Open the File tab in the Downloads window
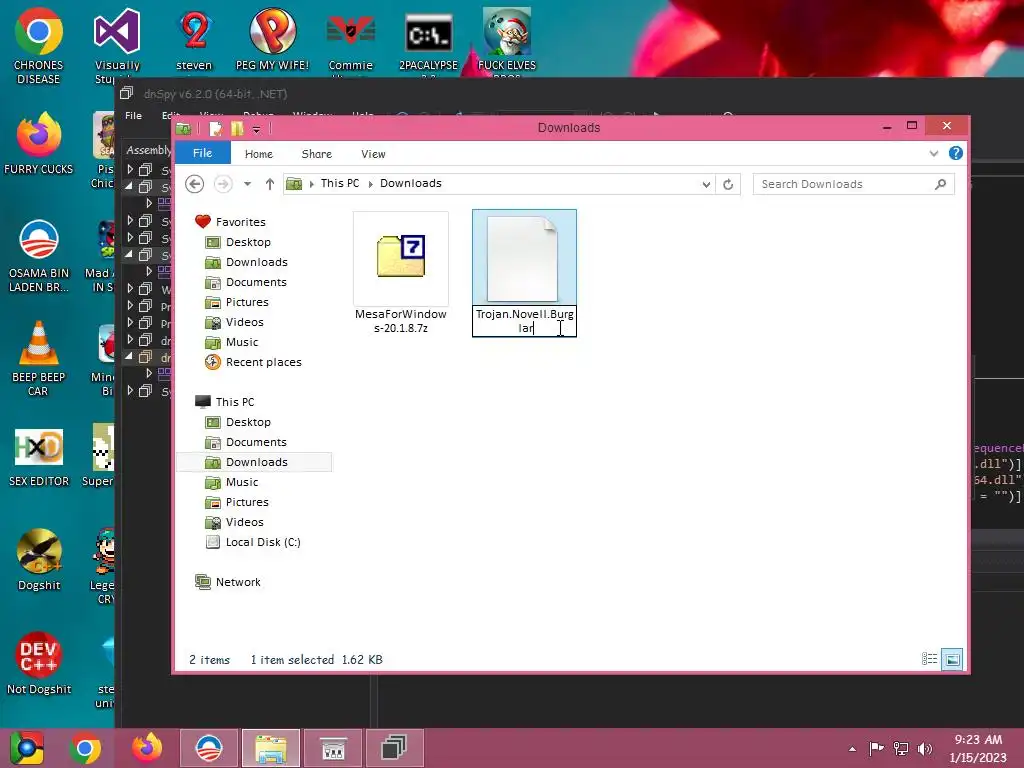1024x768 pixels. (x=202, y=153)
